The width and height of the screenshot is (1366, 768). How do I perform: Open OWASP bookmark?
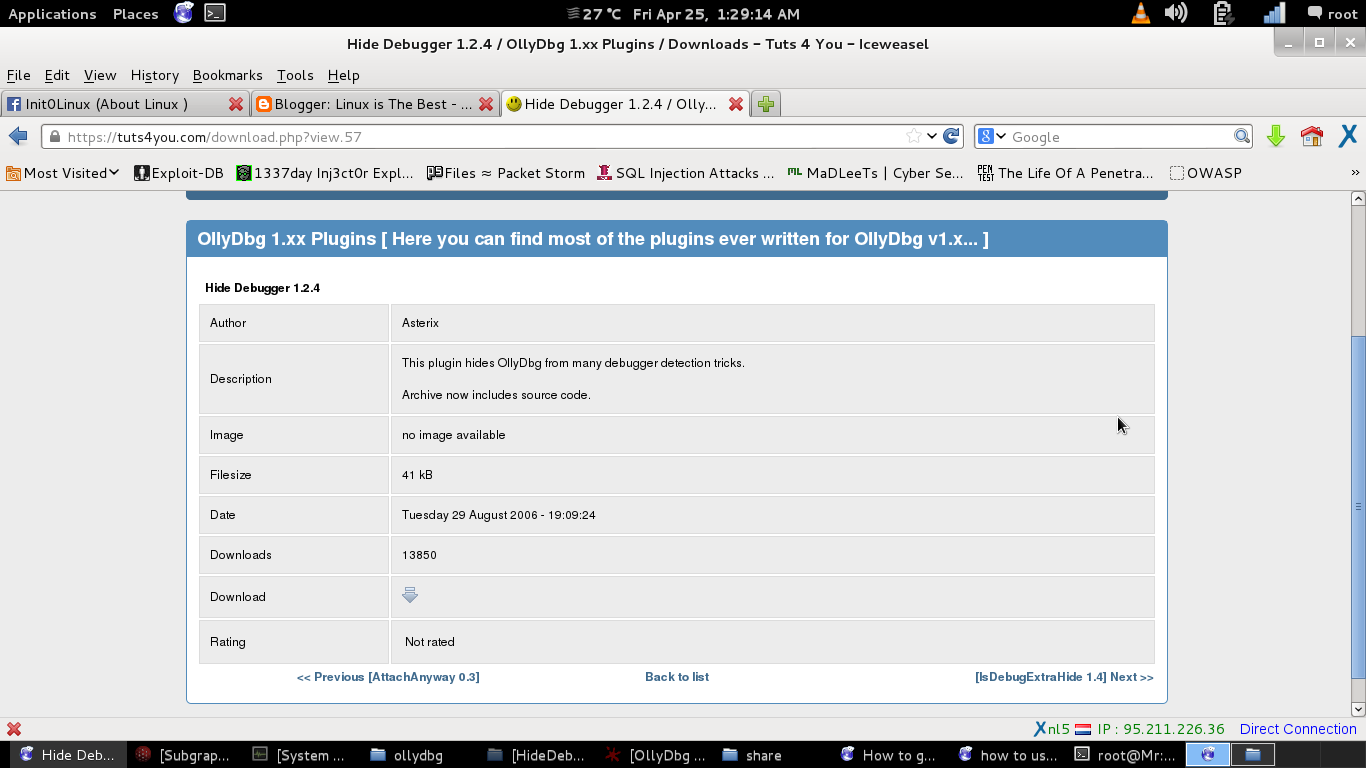pyautogui.click(x=1206, y=173)
